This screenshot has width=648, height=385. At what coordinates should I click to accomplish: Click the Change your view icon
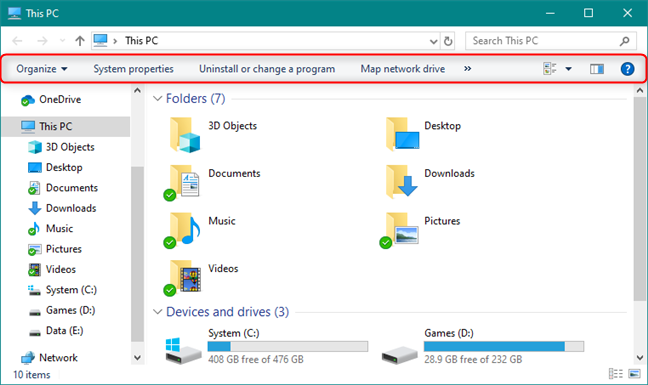click(x=550, y=69)
